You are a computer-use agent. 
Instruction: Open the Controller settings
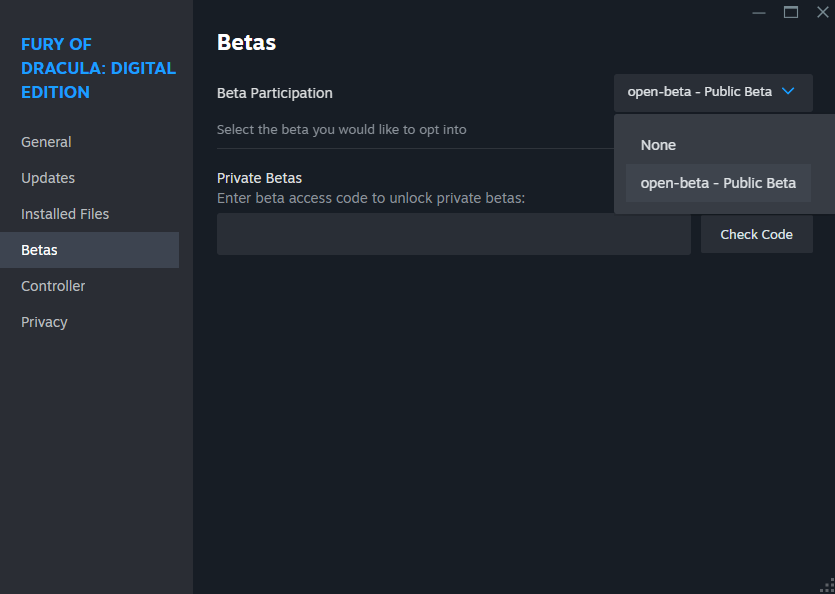click(53, 286)
